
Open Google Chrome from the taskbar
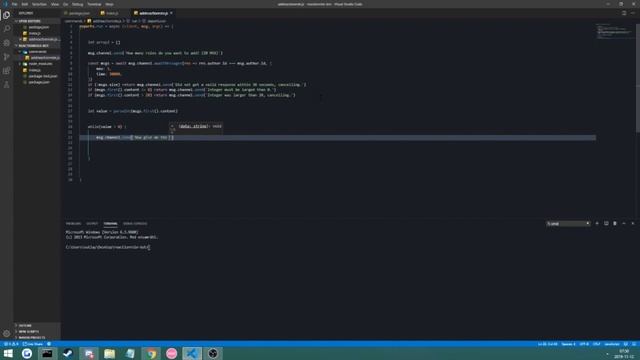(x=151, y=353)
